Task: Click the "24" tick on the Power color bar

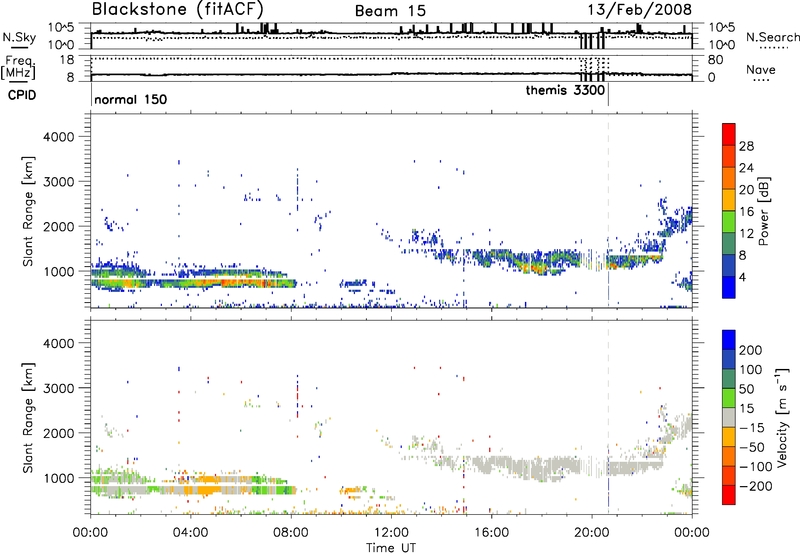Action: pyautogui.click(x=746, y=168)
